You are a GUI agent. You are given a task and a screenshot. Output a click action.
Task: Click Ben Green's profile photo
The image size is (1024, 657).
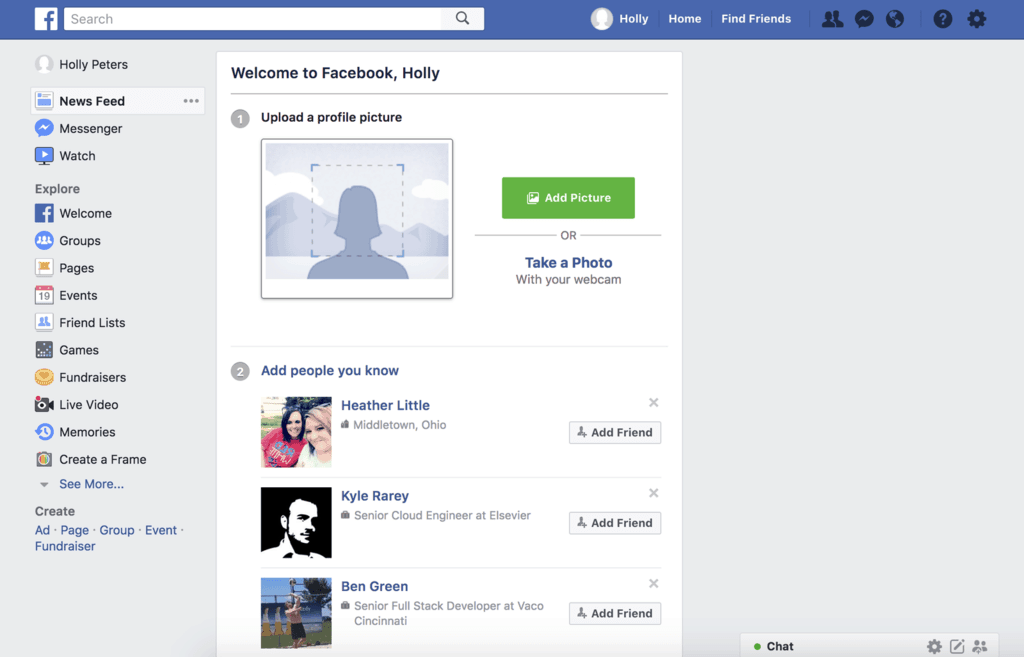[296, 613]
